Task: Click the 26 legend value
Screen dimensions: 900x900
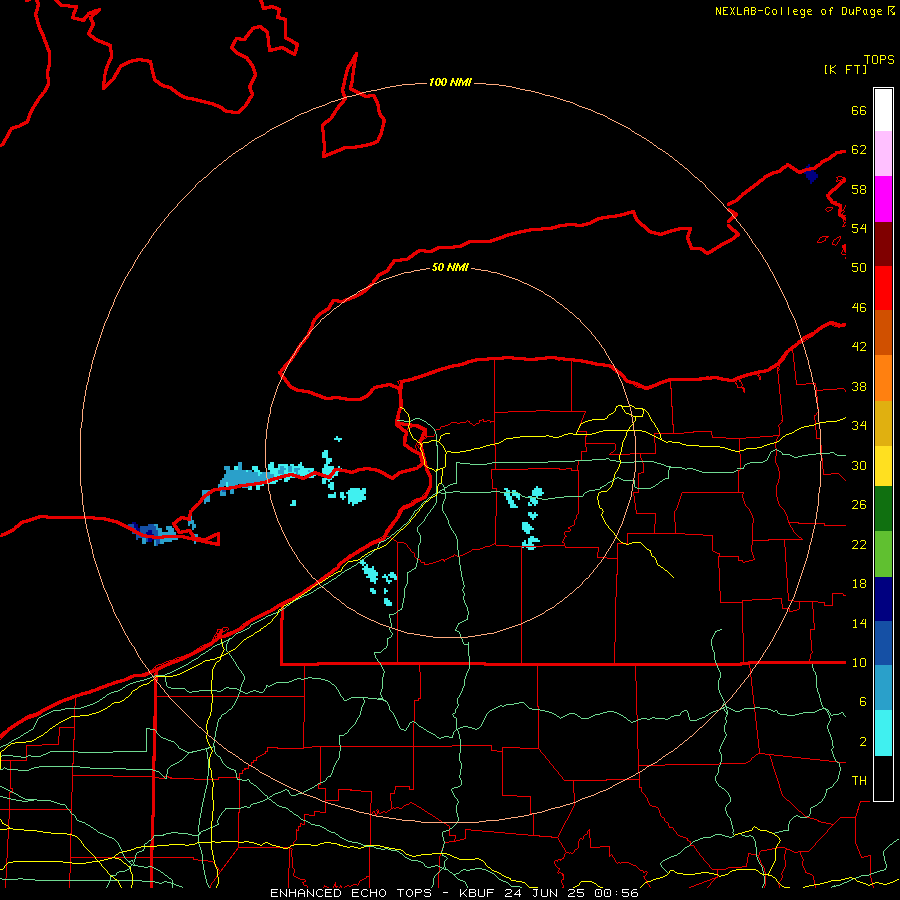Action: pyautogui.click(x=859, y=505)
